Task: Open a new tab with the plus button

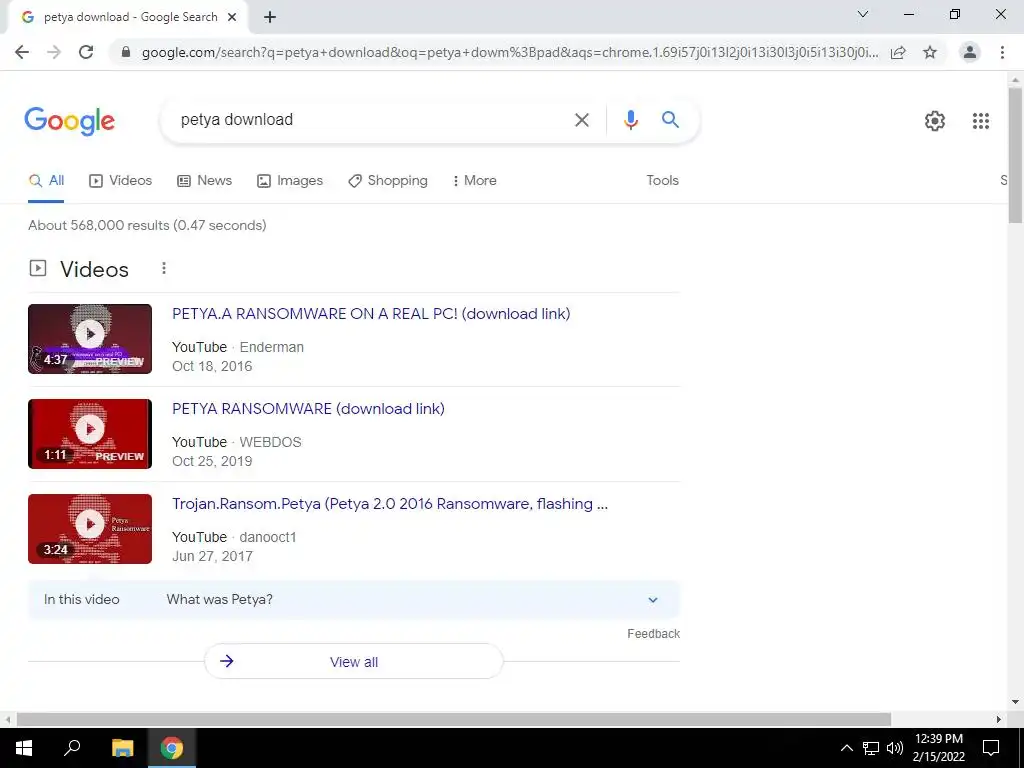Action: click(270, 18)
